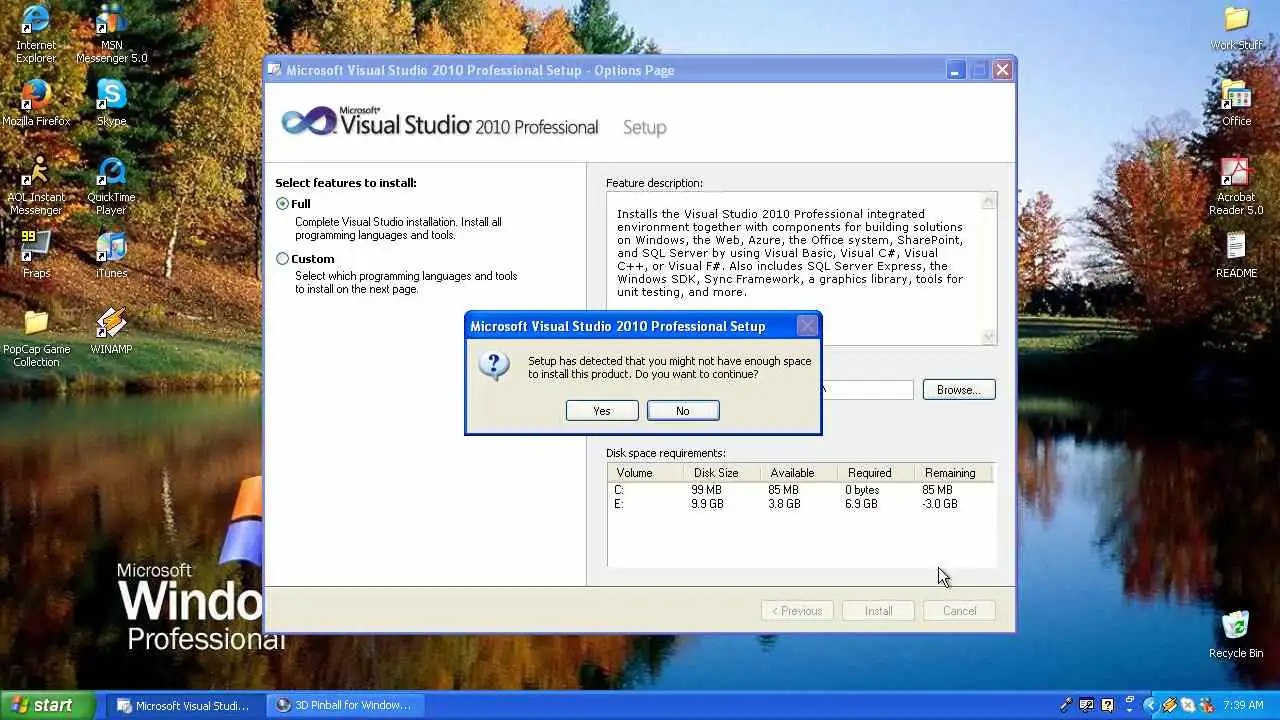Click the Cancel button in setup
The image size is (1280, 720).
[959, 611]
